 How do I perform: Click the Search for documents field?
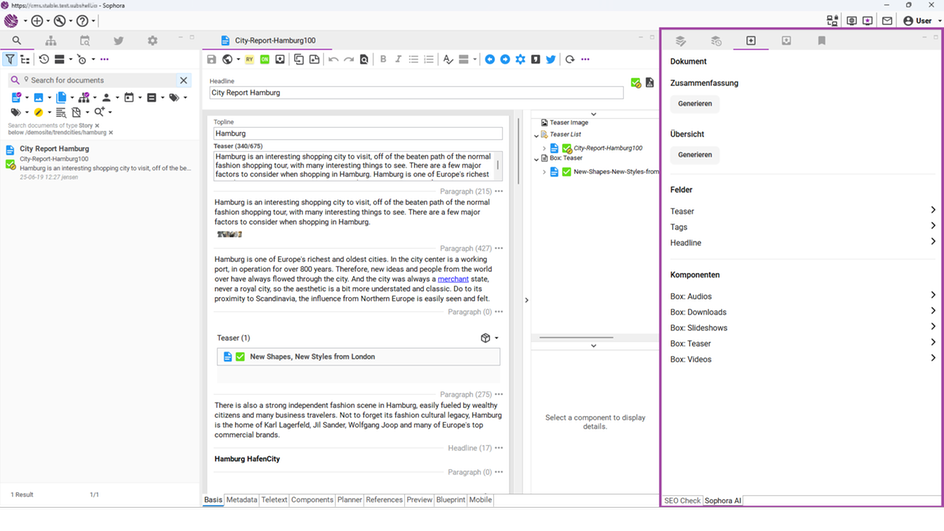[x=99, y=80]
